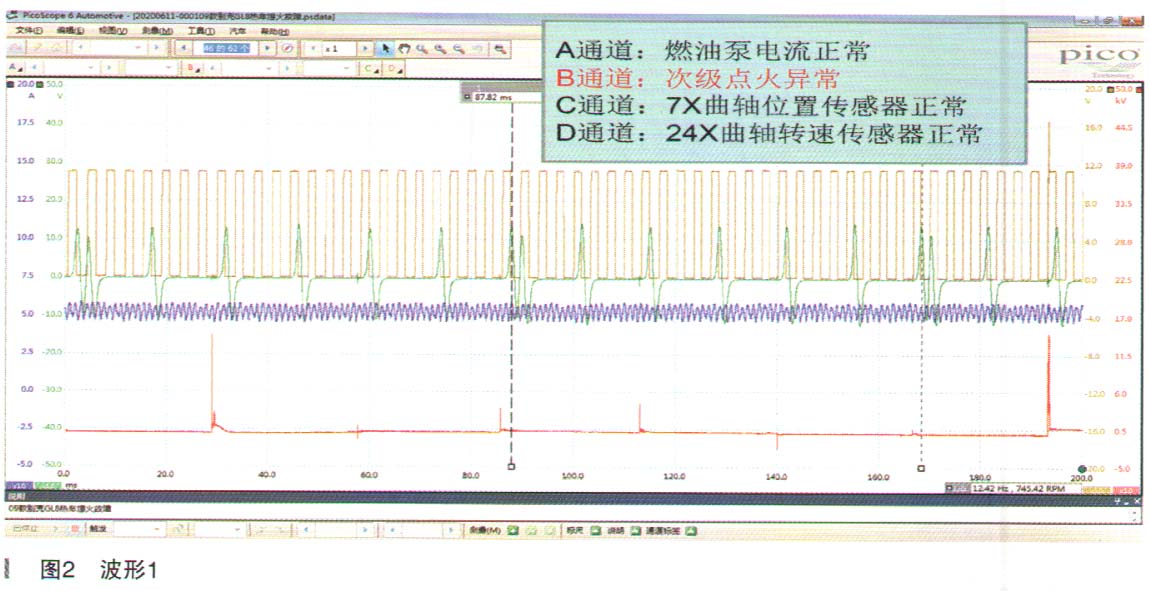Click the first time ruler handle on axis
The width and height of the screenshot is (1149, 591).
click(512, 467)
